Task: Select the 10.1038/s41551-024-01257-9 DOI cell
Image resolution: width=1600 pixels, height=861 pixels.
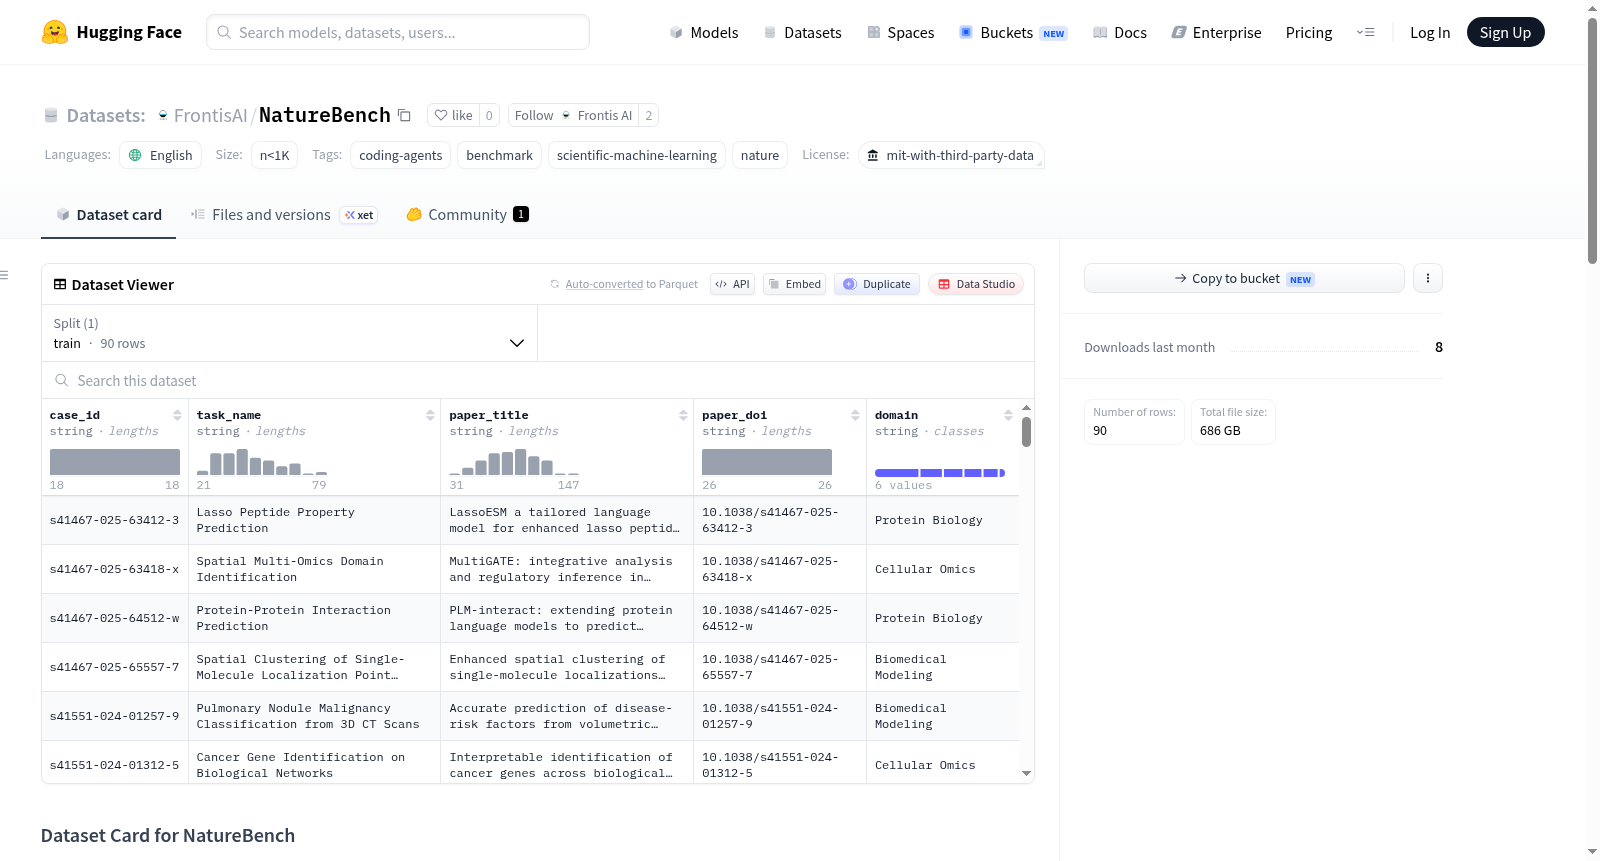Action: (780, 716)
